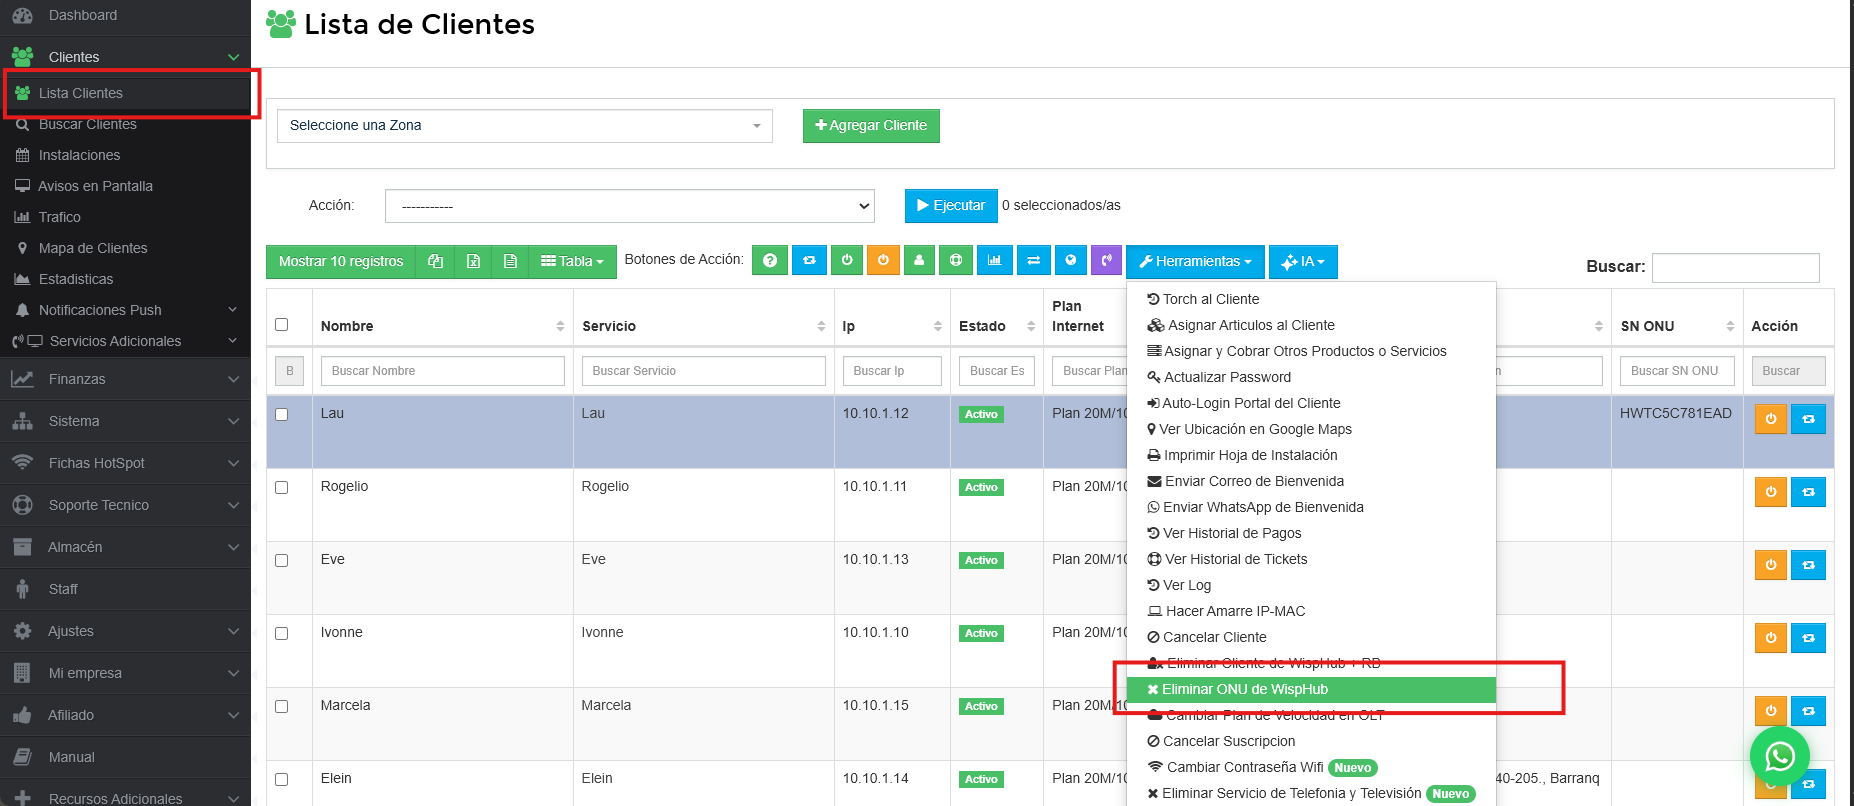Click the blue exchange arrows action button

(1033, 260)
